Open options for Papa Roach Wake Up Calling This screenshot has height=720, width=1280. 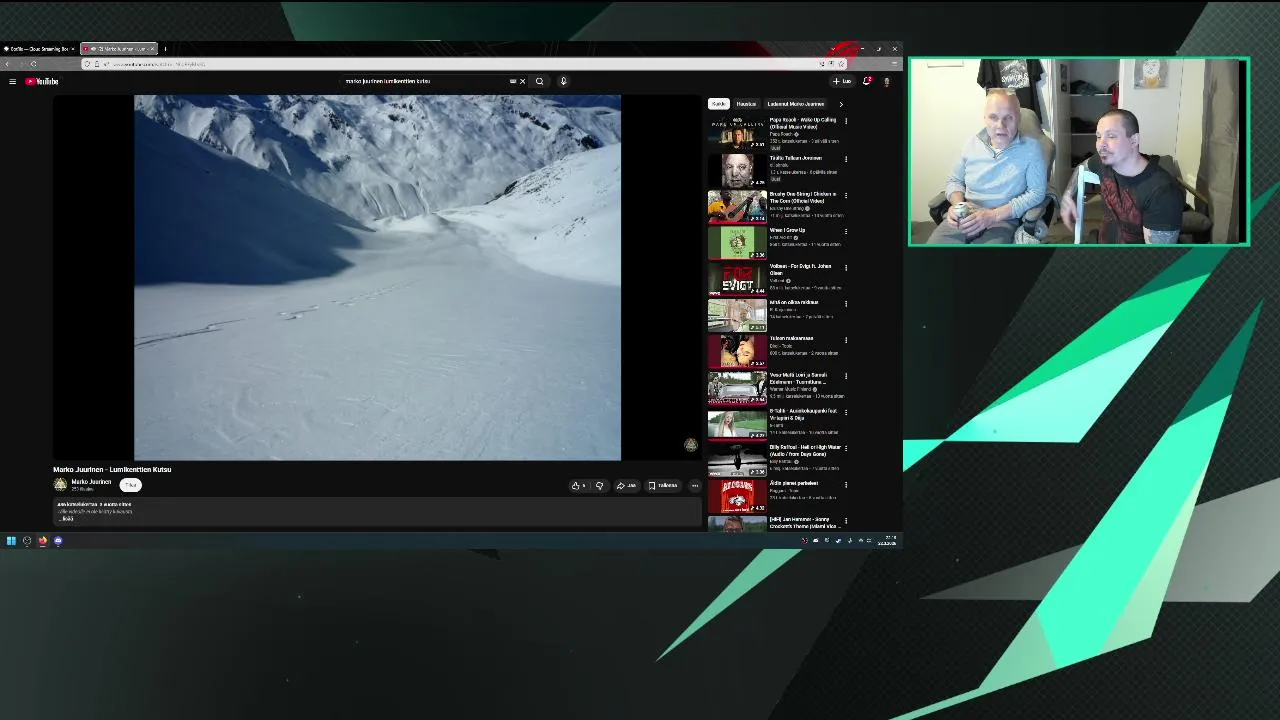846,121
